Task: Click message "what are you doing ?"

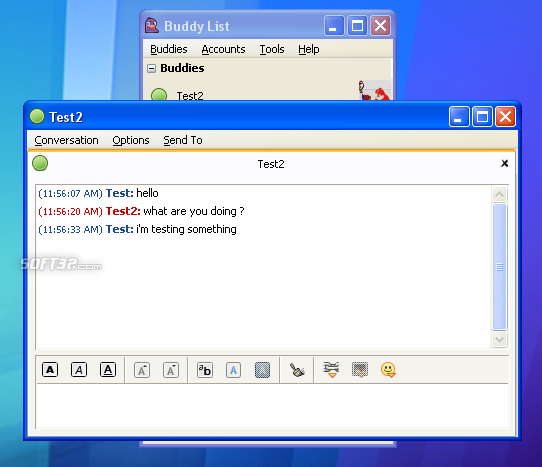Action: (194, 211)
